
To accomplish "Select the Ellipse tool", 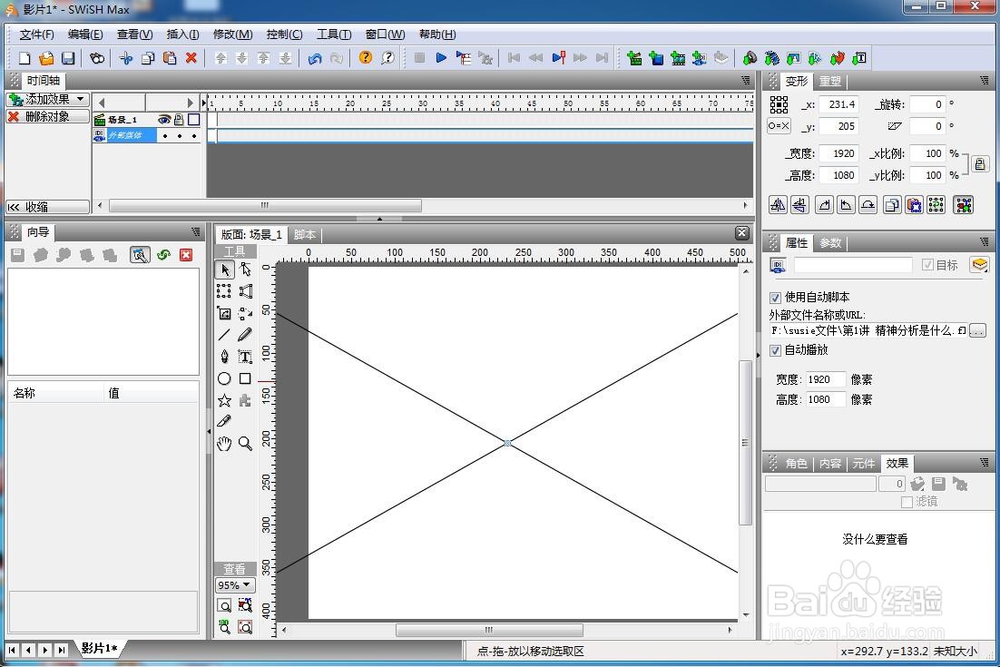I will pyautogui.click(x=224, y=379).
